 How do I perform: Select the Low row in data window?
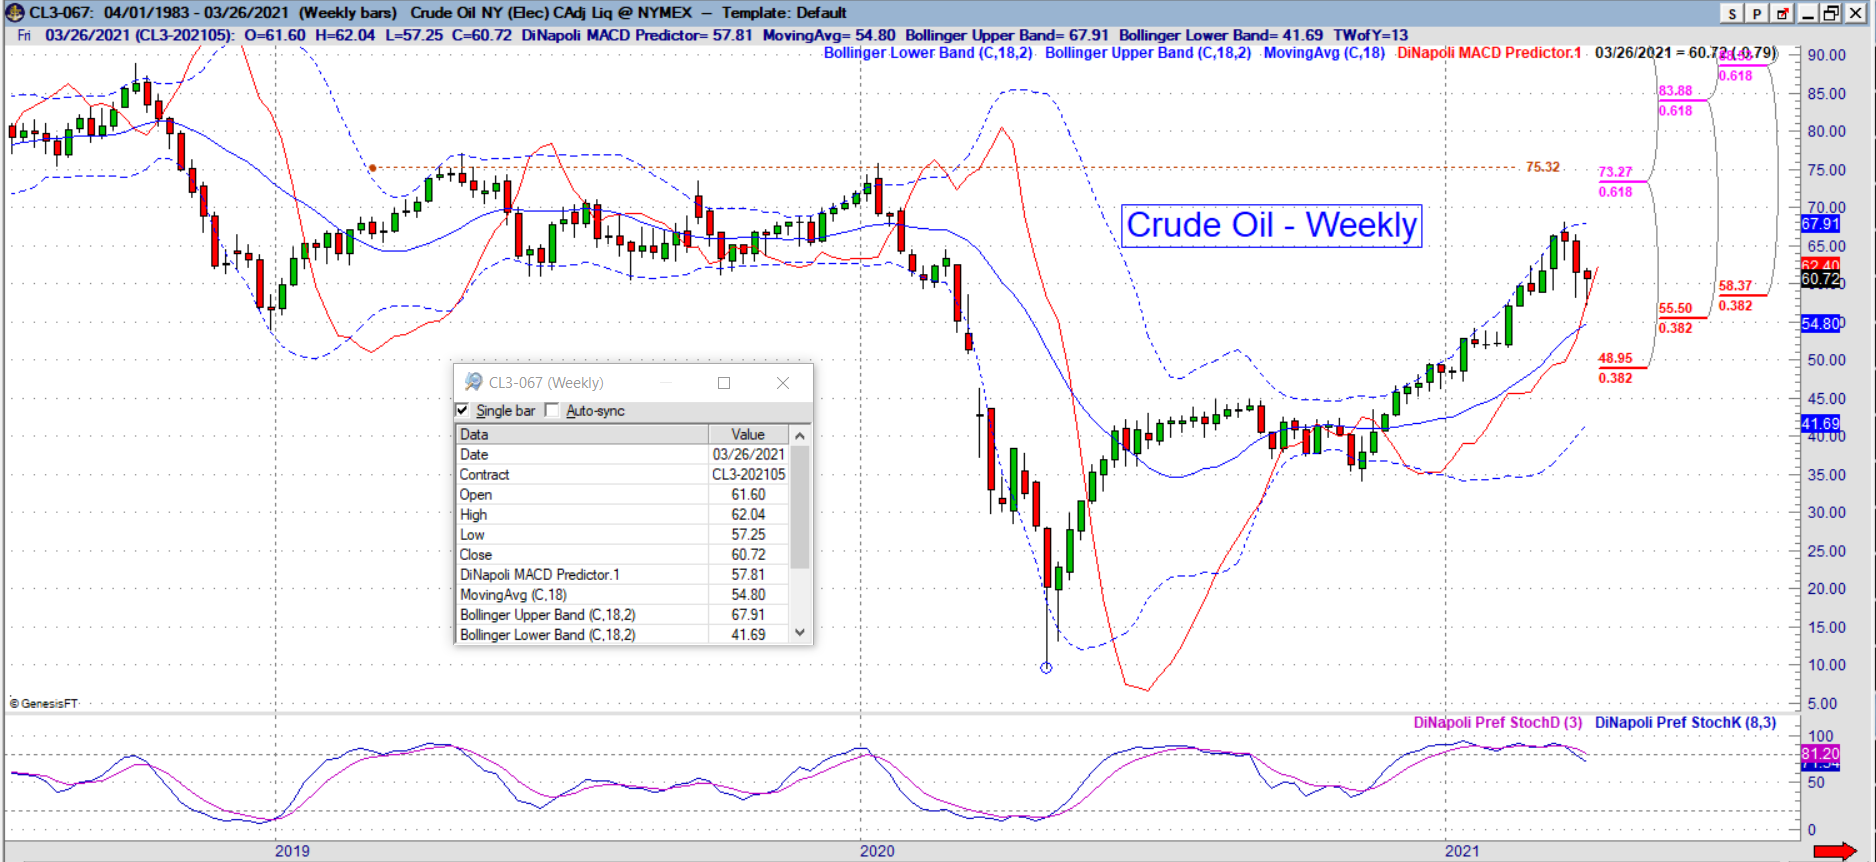pos(622,534)
